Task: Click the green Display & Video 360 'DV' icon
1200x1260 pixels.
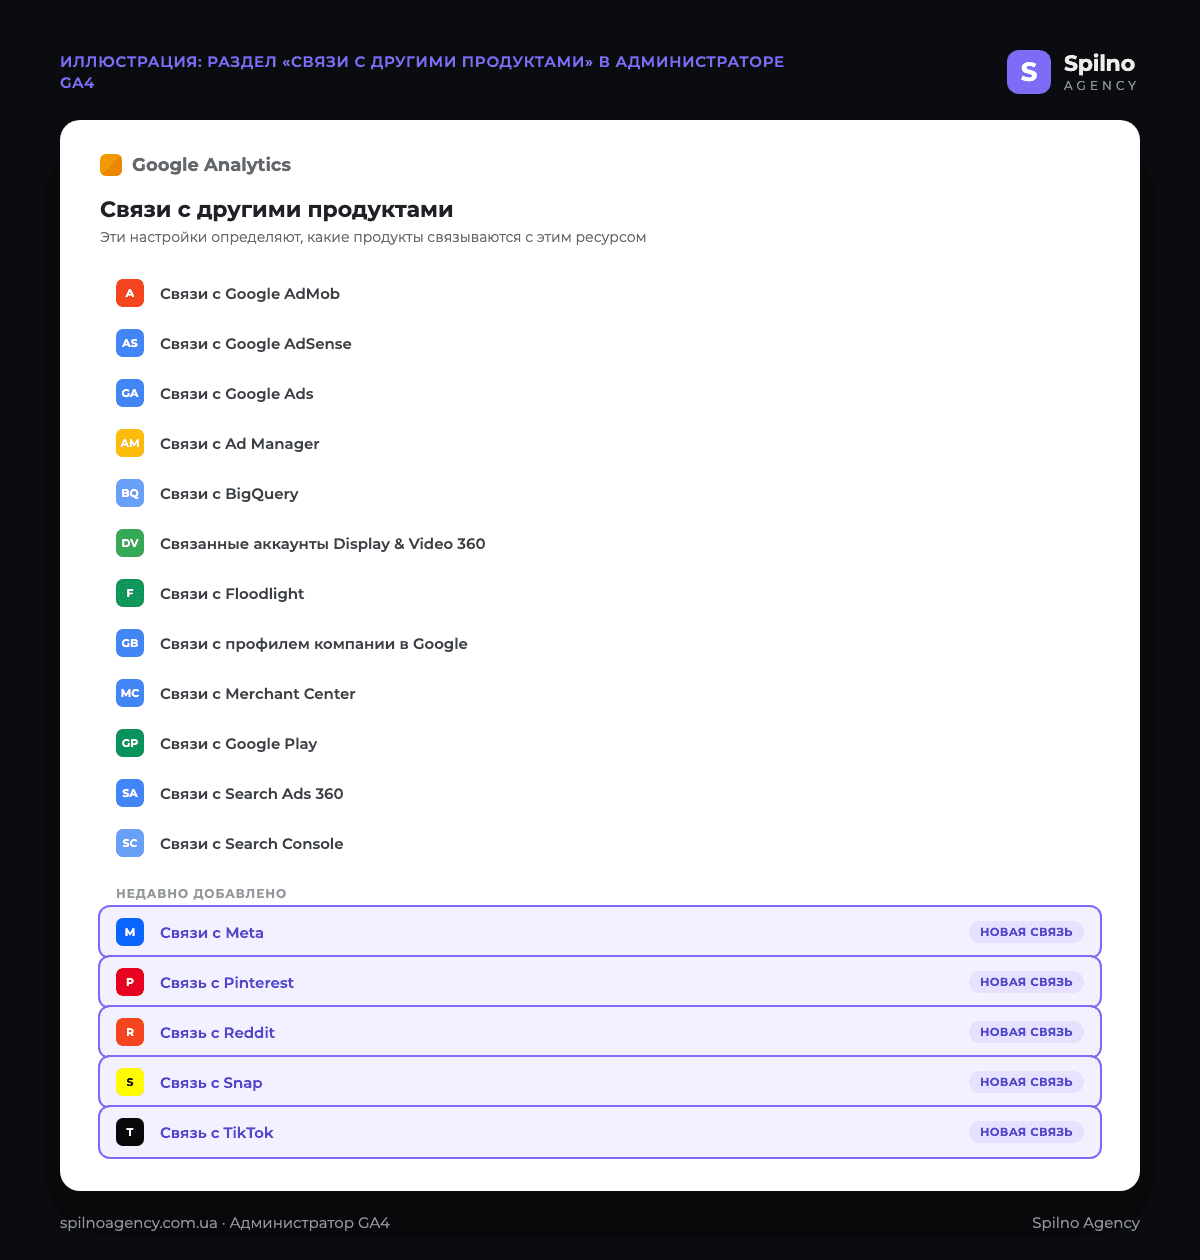Action: point(130,543)
